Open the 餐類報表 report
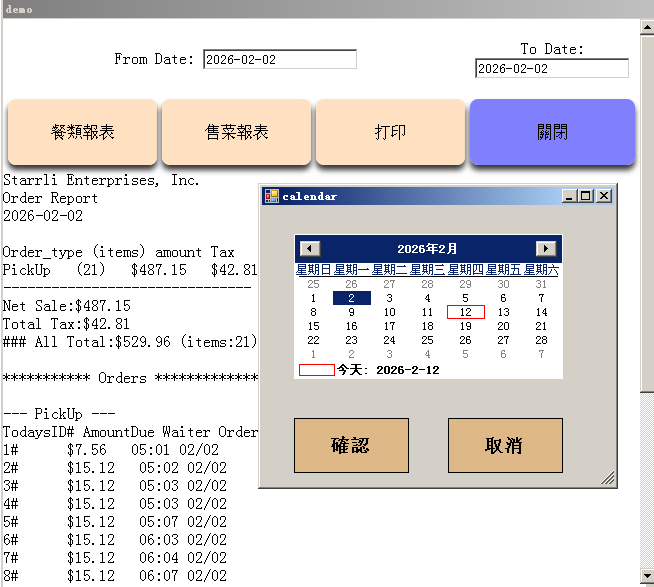This screenshot has width=654, height=587. click(82, 132)
